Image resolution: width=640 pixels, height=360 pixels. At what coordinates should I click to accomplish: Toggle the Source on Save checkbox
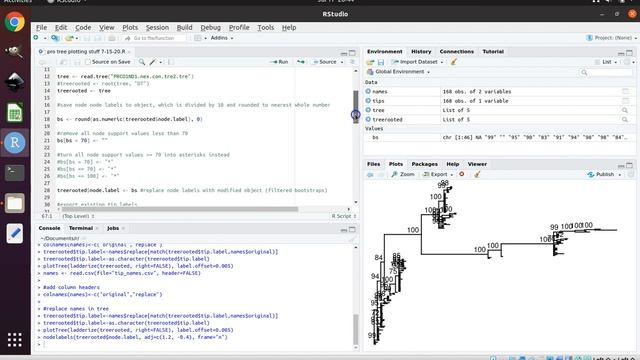tap(88, 62)
